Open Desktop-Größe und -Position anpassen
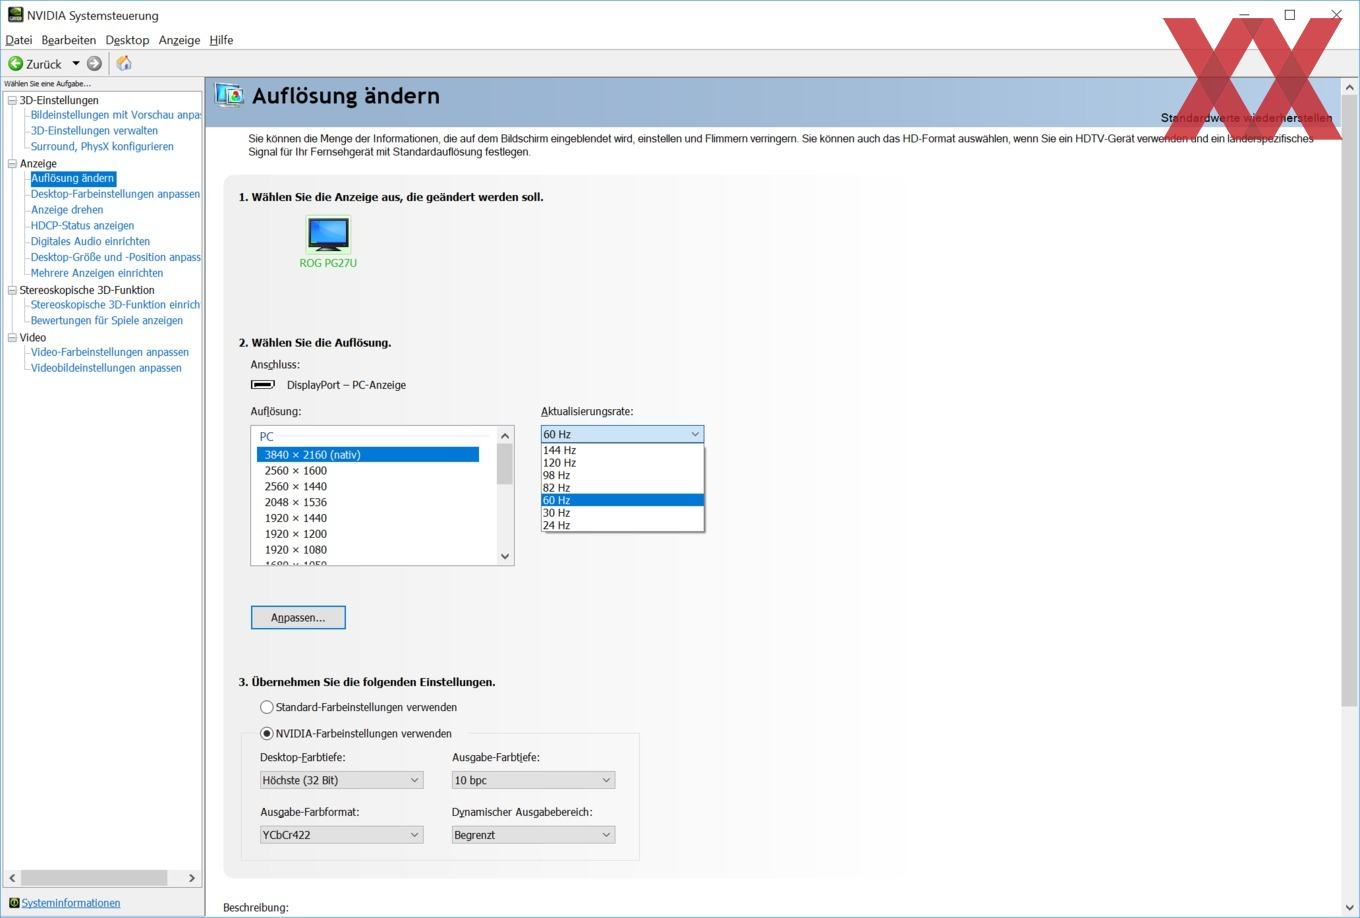This screenshot has height=918, width=1360. 115,257
